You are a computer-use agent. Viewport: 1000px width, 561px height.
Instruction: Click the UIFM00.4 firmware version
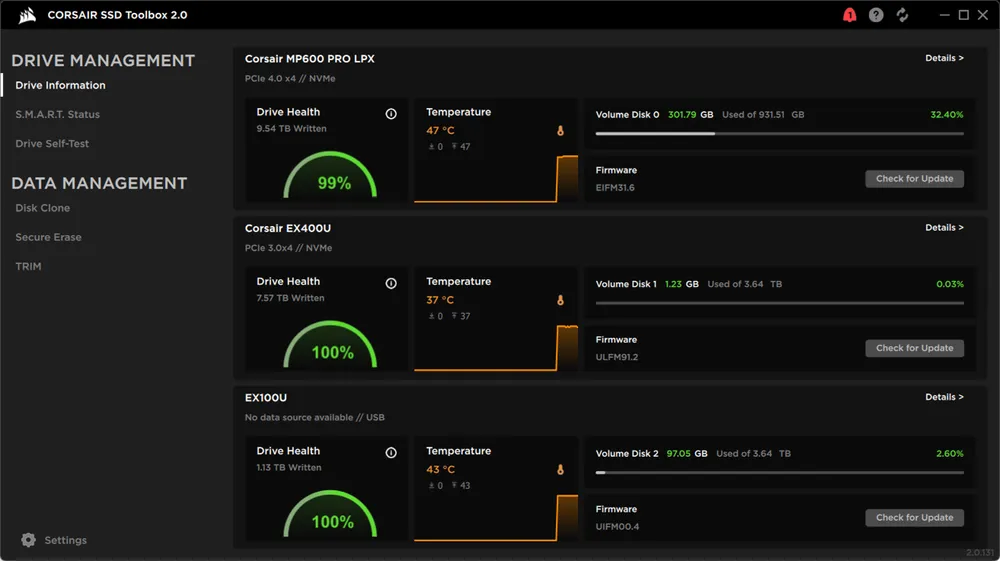pyautogui.click(x=617, y=527)
